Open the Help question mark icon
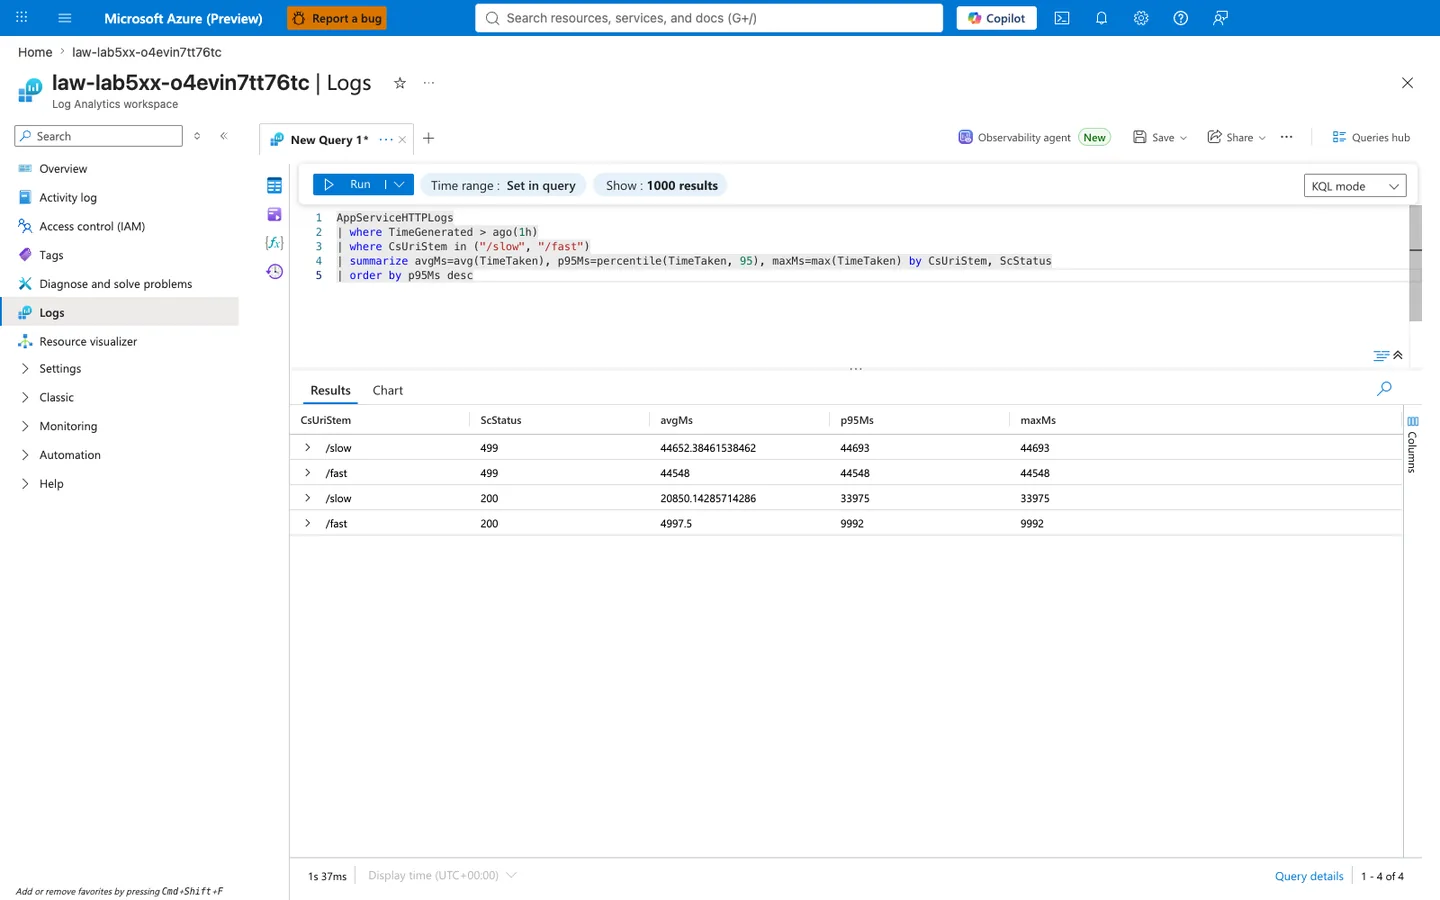This screenshot has width=1440, height=900. point(1180,18)
